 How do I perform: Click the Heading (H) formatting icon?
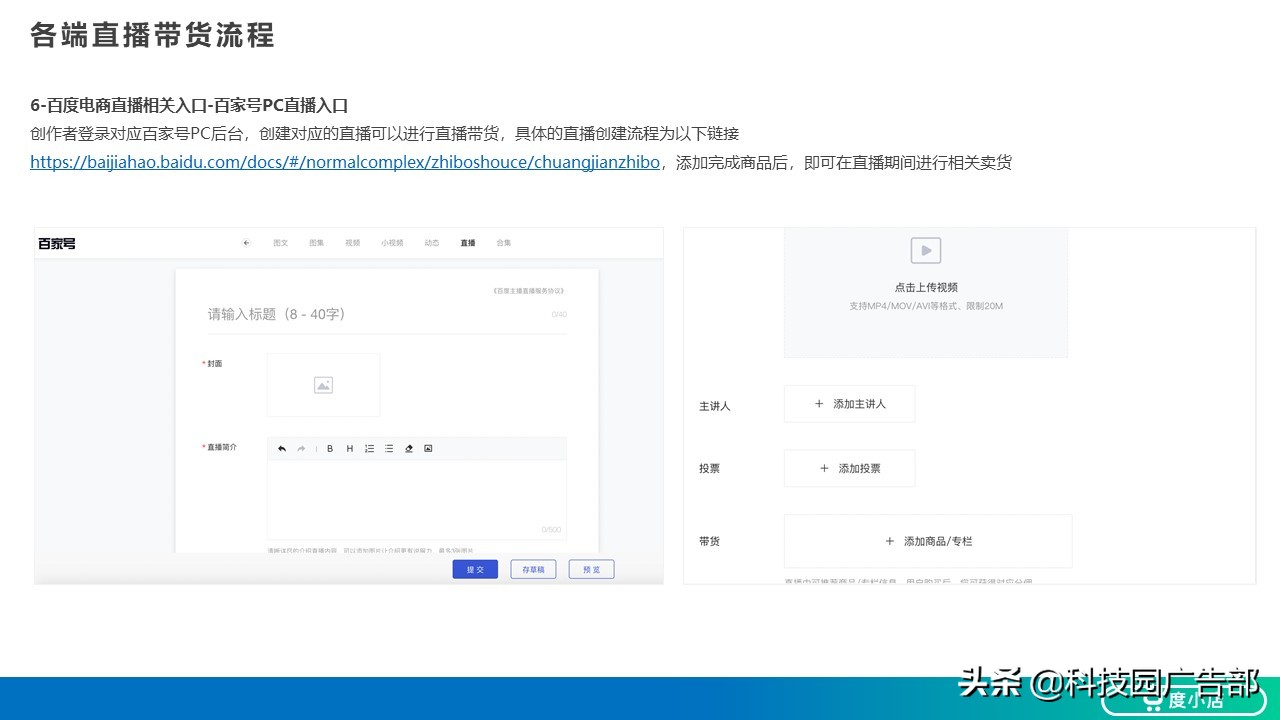[x=350, y=449]
